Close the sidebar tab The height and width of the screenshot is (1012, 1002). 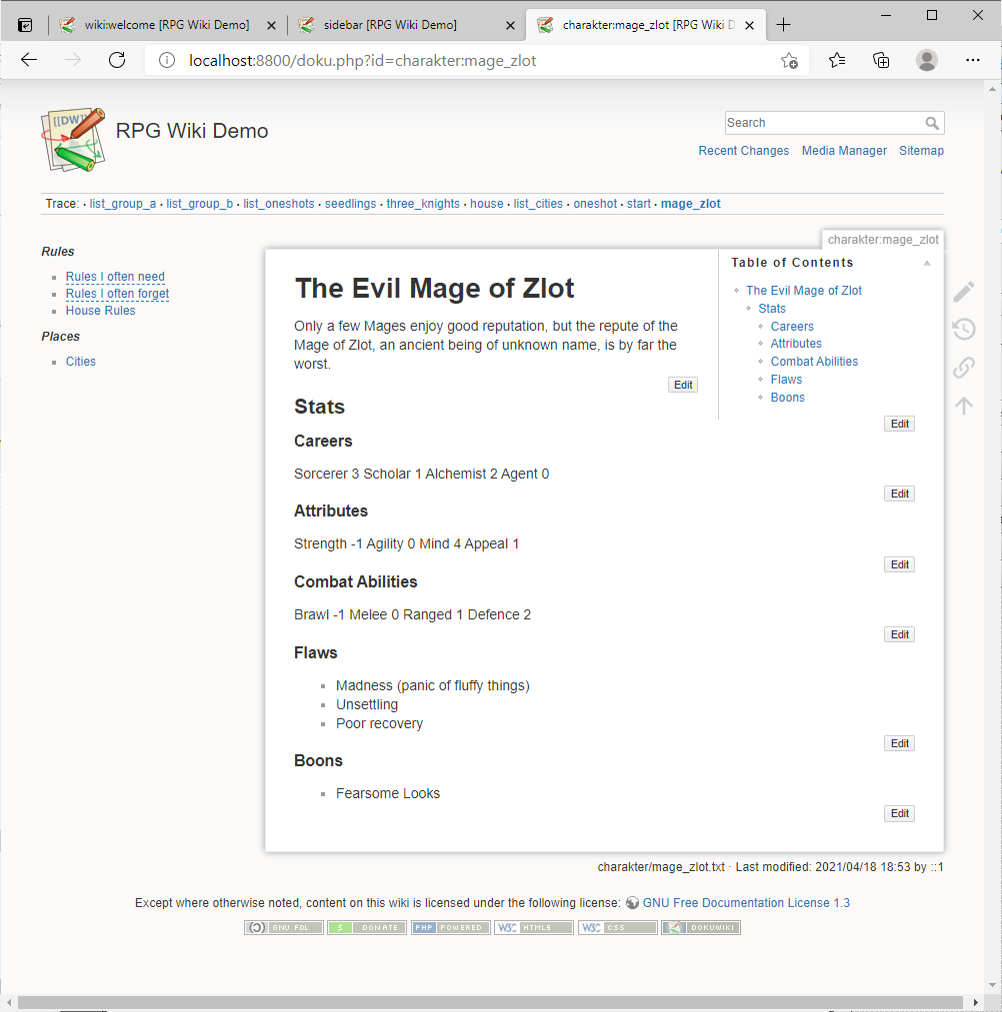[x=510, y=26]
